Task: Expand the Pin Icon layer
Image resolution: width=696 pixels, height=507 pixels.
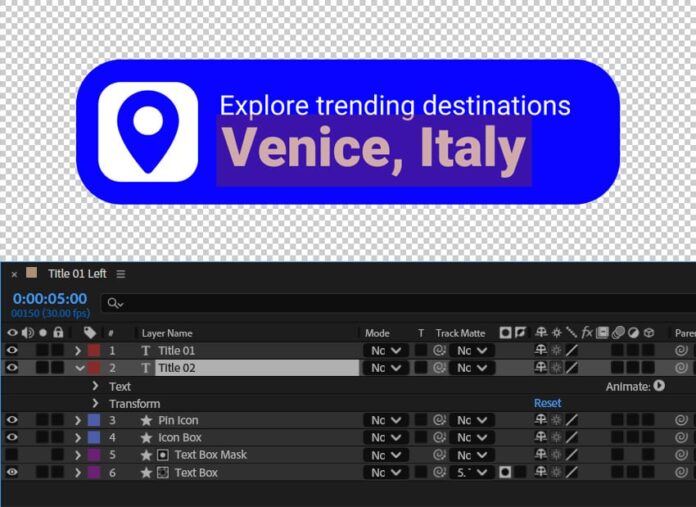Action: 78,420
